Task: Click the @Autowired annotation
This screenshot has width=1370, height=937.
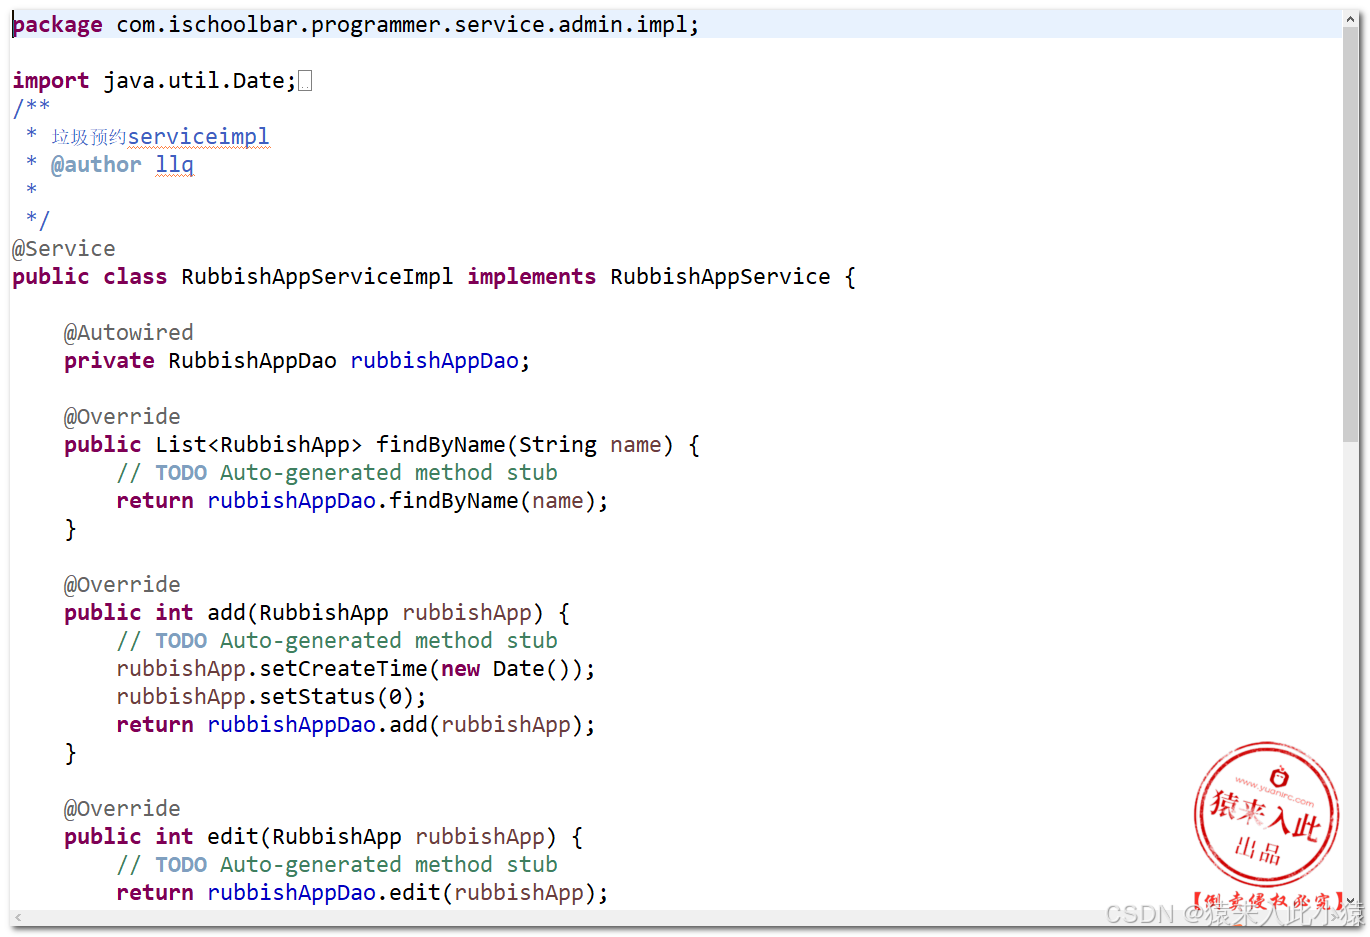Action: pos(129,333)
